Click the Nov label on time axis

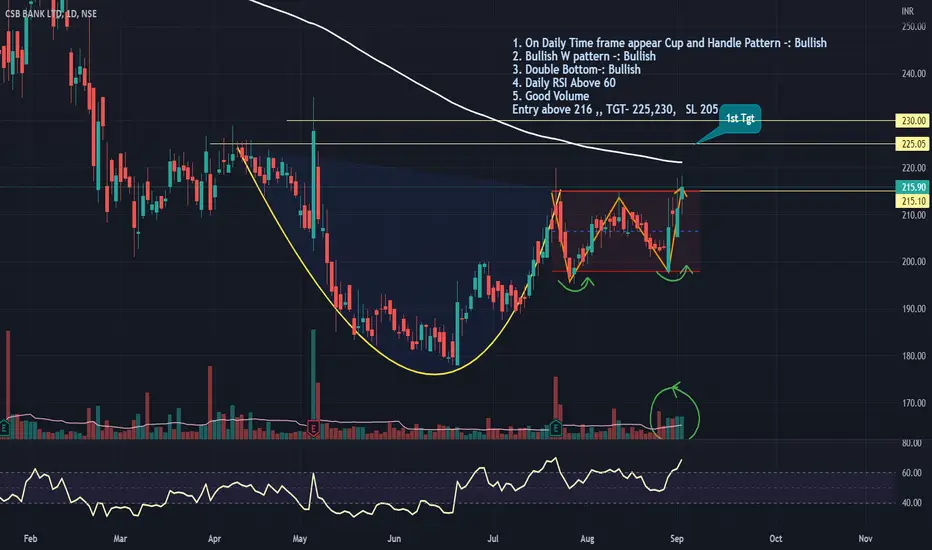point(865,539)
